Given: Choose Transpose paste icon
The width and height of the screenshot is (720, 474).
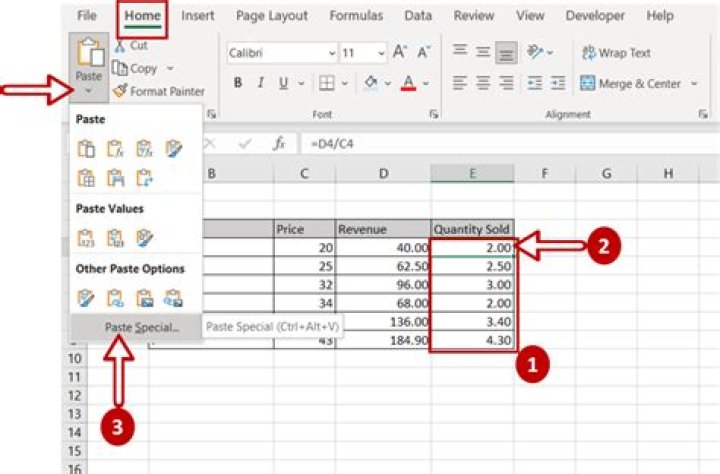Looking at the screenshot, I should (144, 178).
